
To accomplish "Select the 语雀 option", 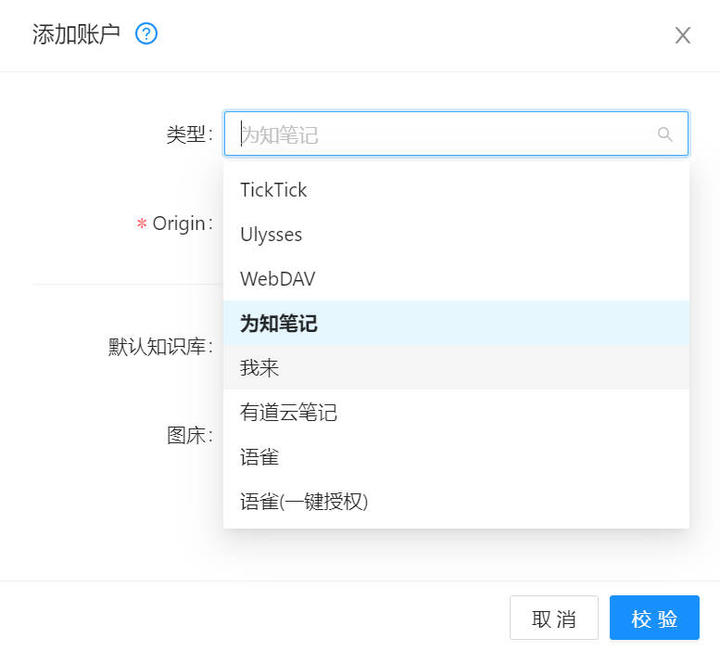I will 456,457.
